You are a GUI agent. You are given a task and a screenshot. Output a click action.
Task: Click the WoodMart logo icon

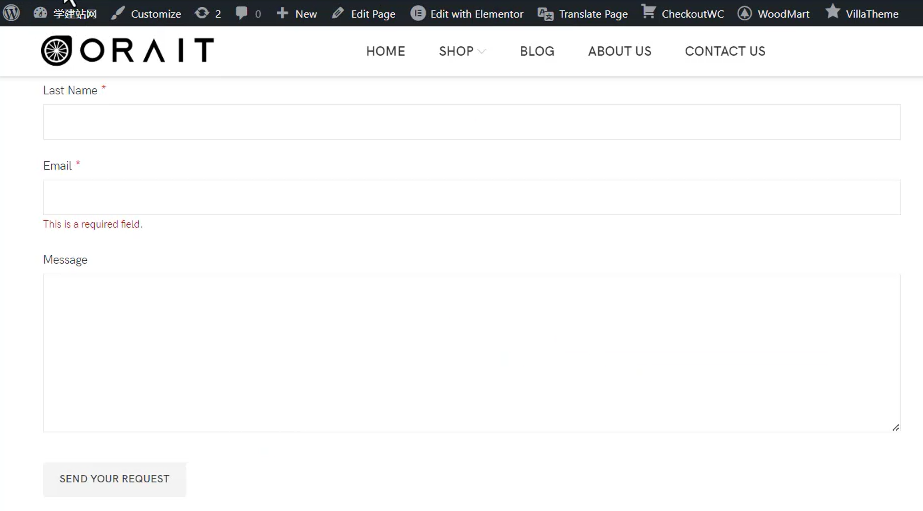click(x=745, y=13)
